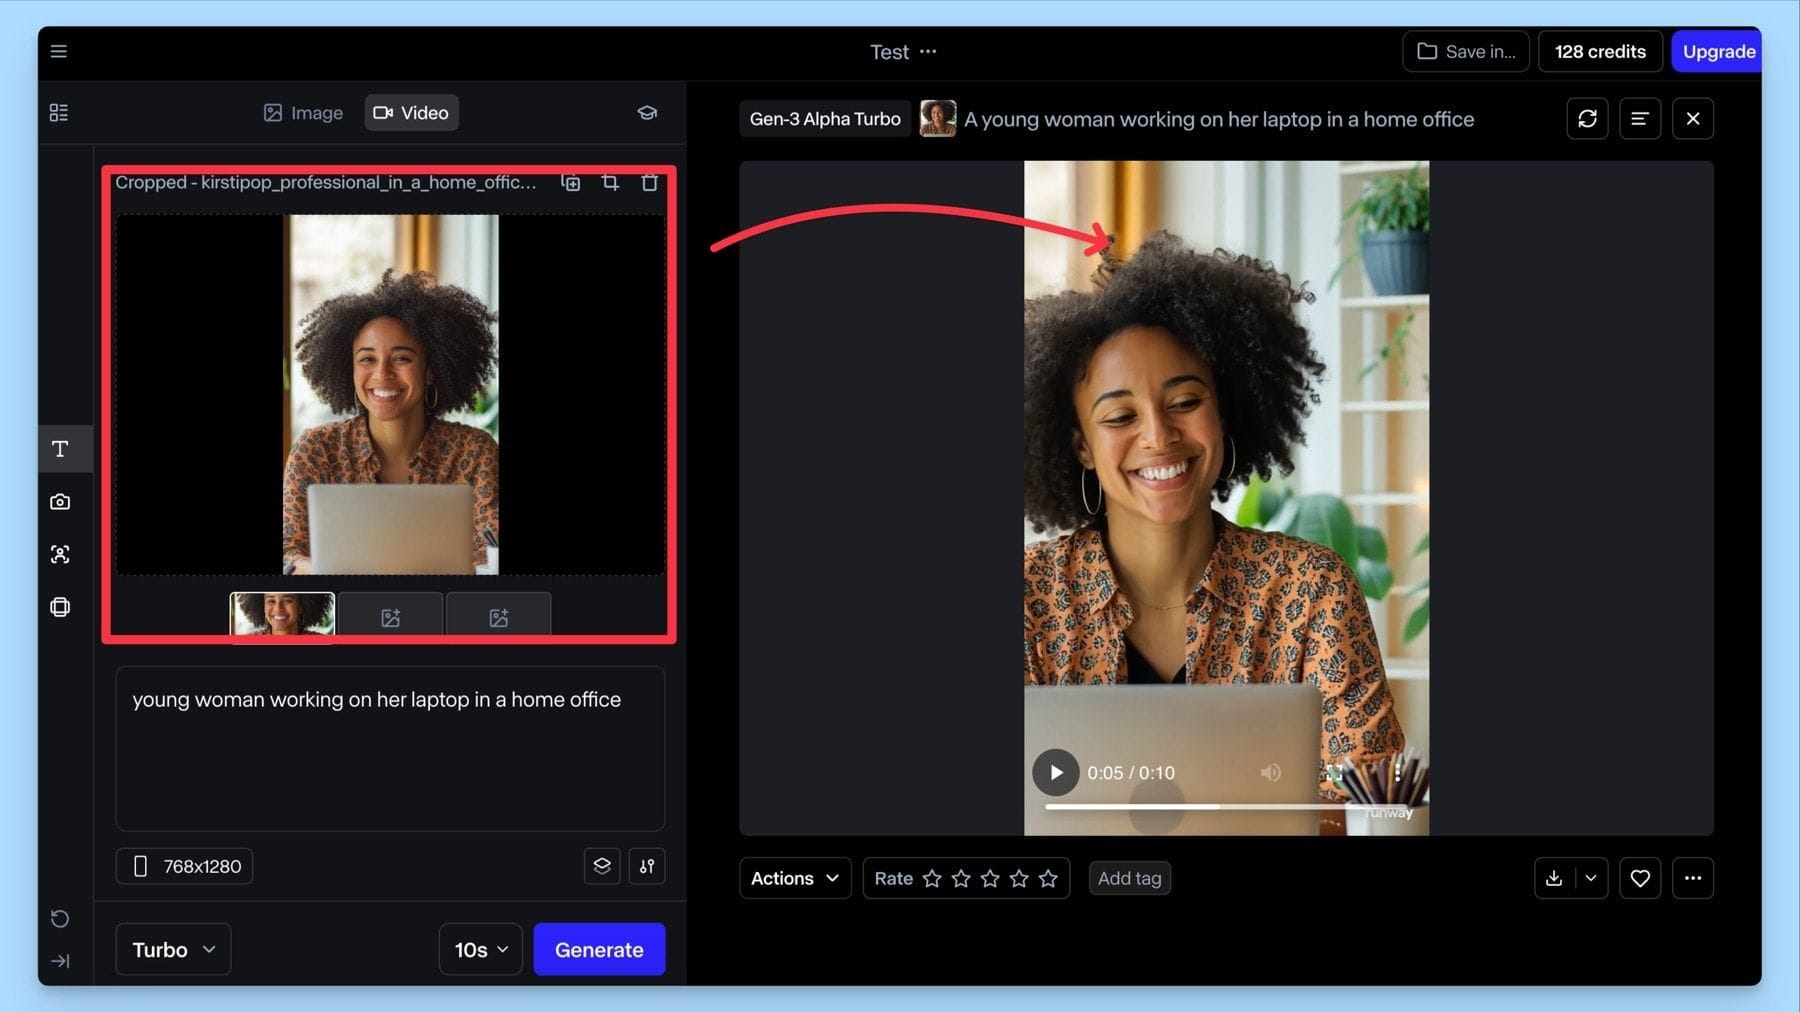Click the Generate button
1800x1012 pixels.
point(599,949)
